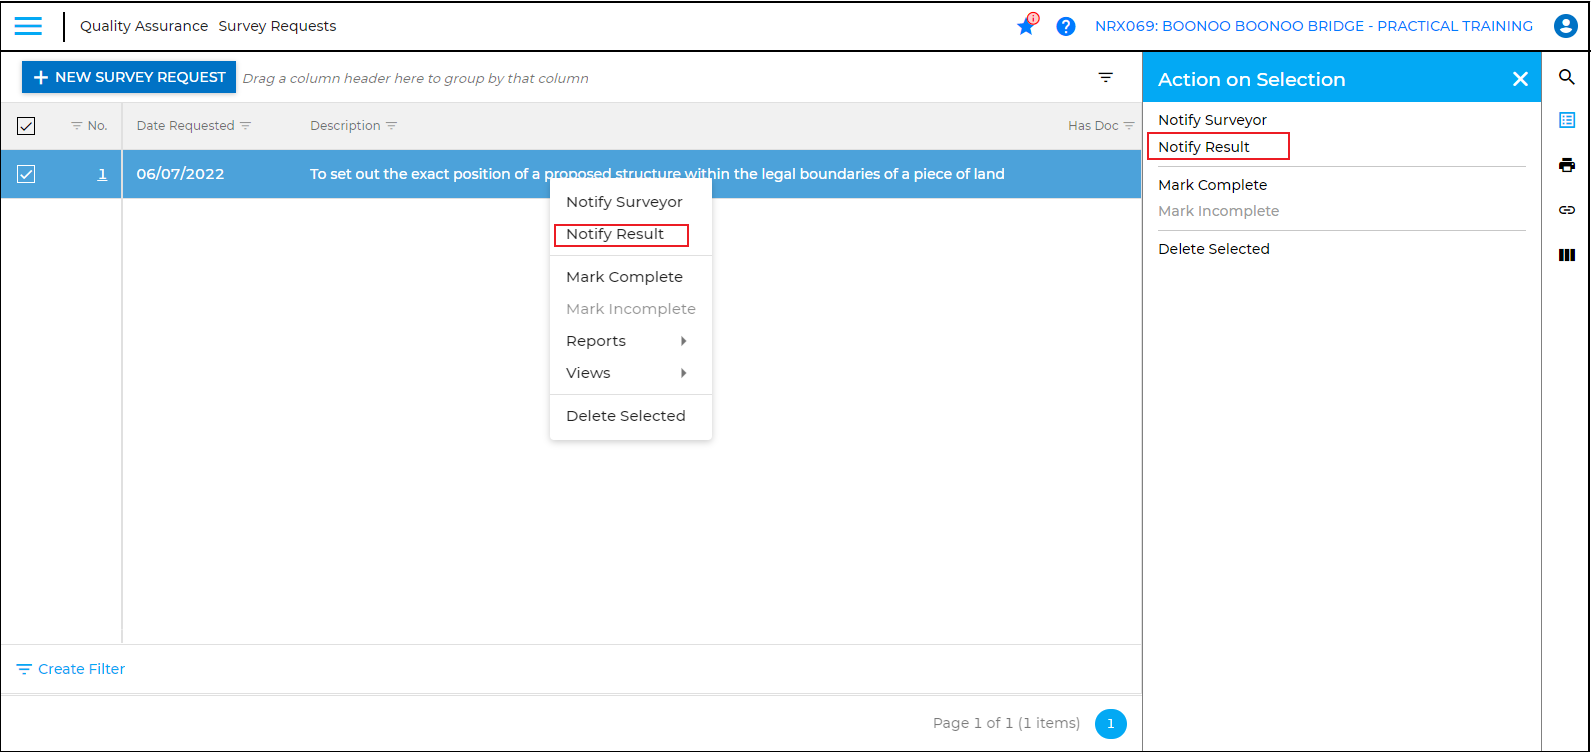This screenshot has height=752, width=1591.
Task: Click the link icon in sidebar
Action: tap(1567, 210)
